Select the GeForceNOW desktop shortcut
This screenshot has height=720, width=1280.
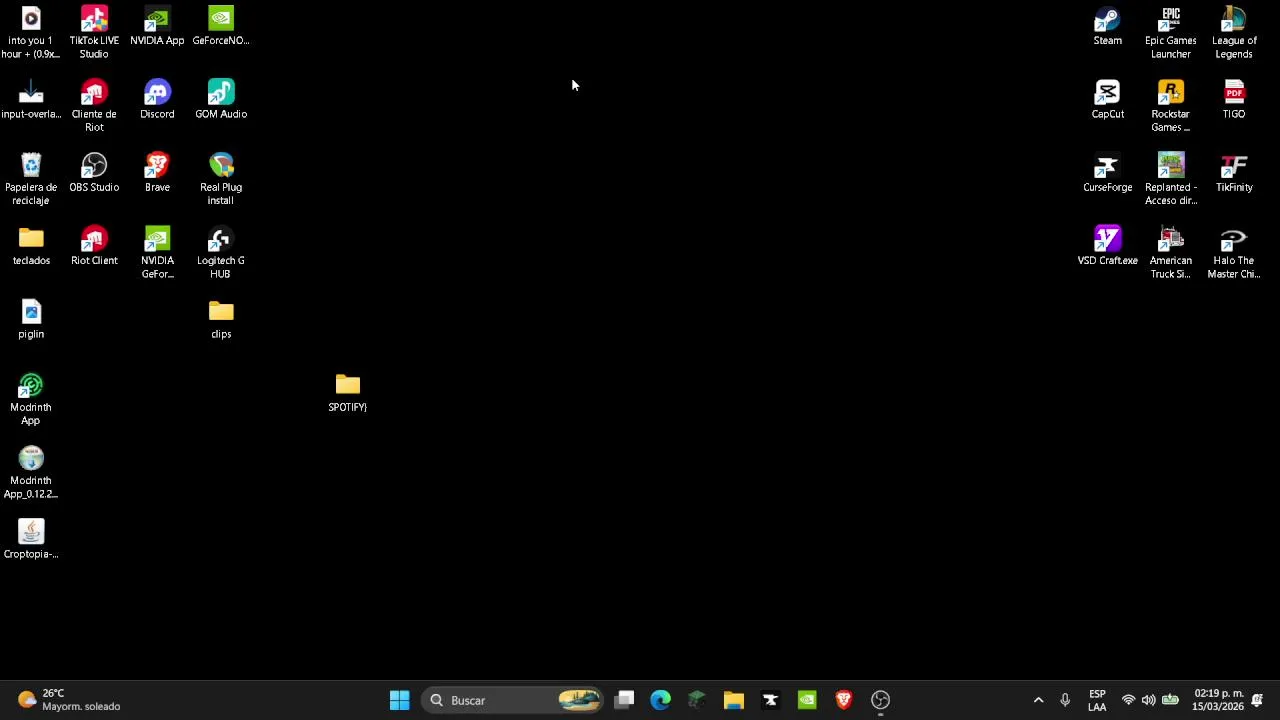pyautogui.click(x=221, y=26)
